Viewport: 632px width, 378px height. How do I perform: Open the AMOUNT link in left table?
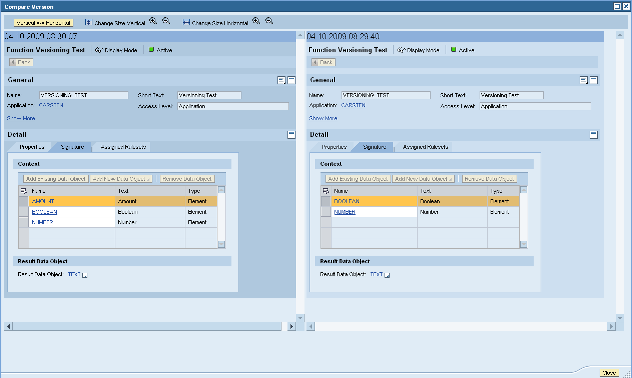(x=43, y=201)
